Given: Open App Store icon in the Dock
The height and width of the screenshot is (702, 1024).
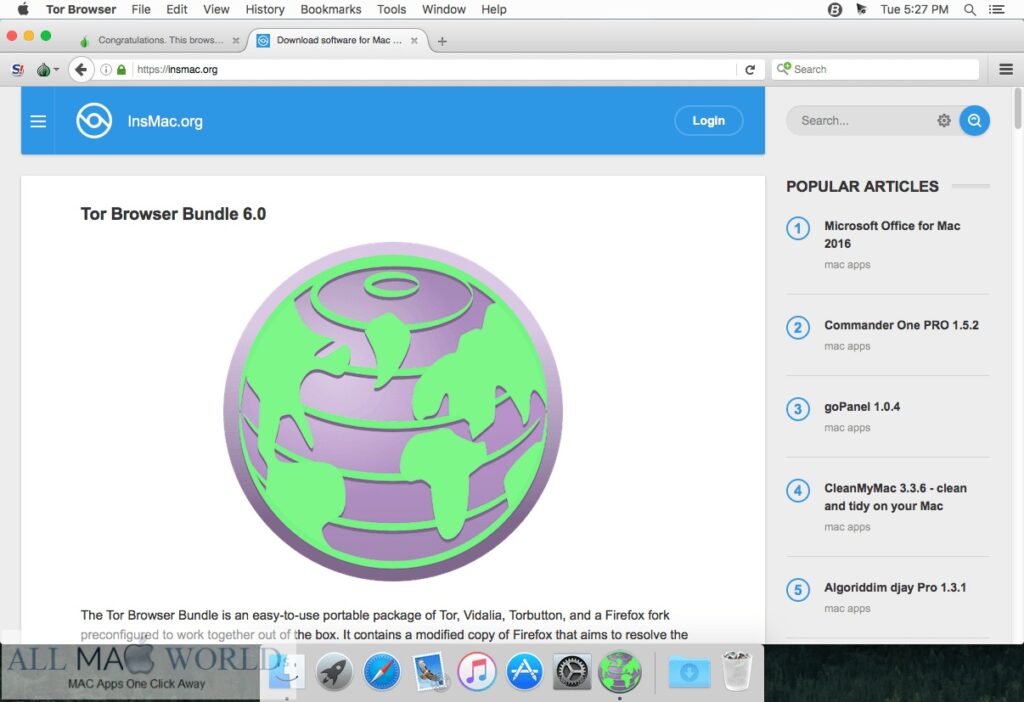Looking at the screenshot, I should (x=524, y=672).
